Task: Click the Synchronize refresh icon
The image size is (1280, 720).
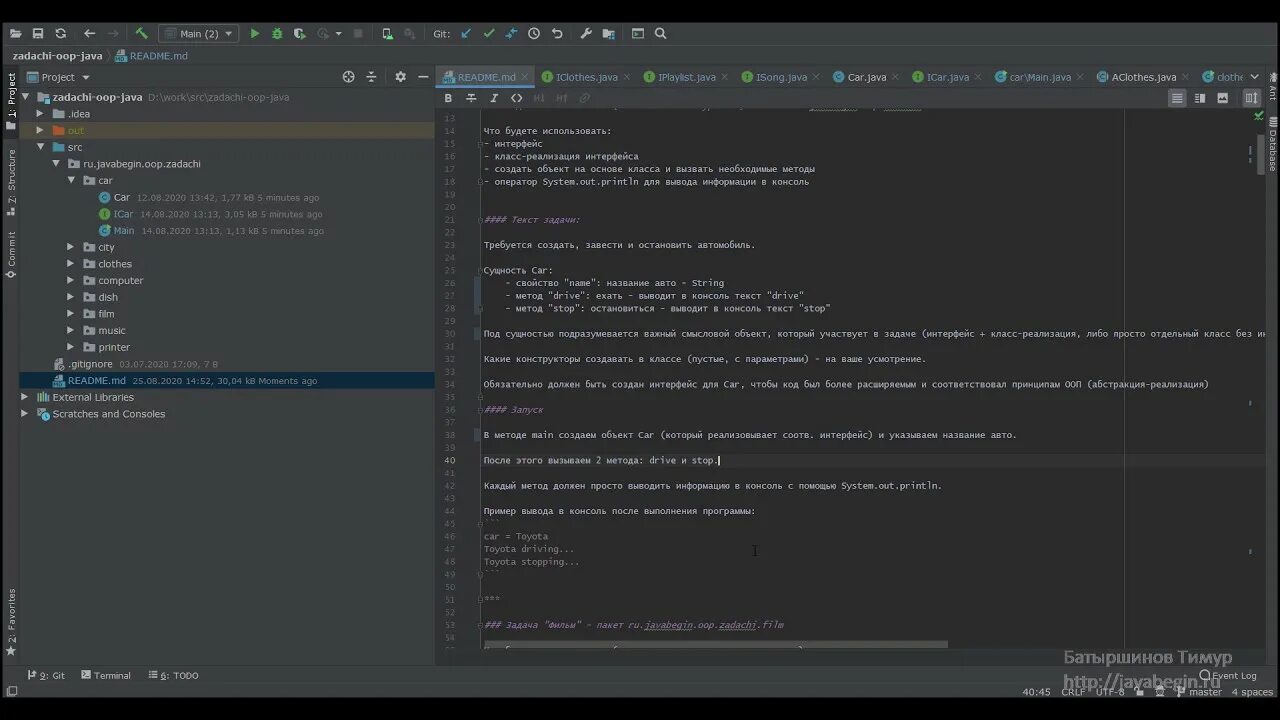Action: tap(61, 34)
